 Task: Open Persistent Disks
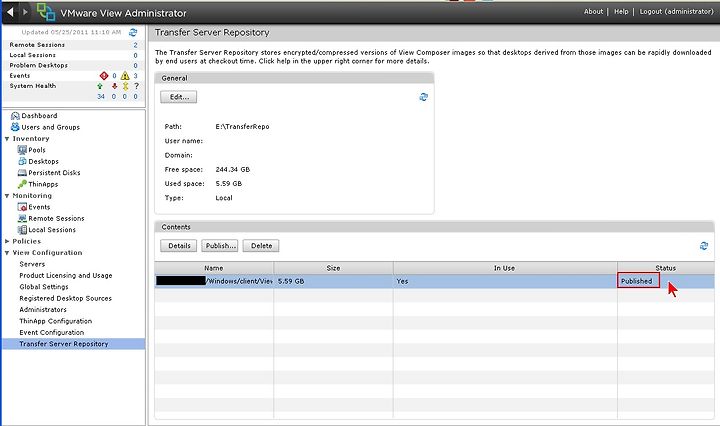pos(54,173)
